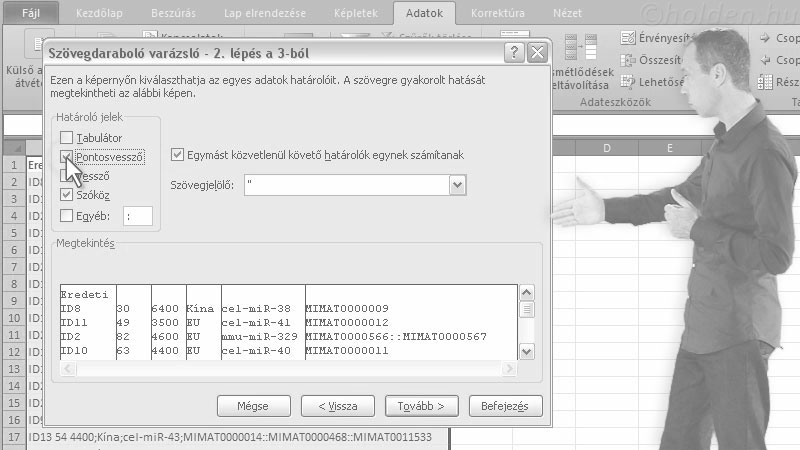Click the Részösszeg icon in ribbon
The width and height of the screenshot is (800, 450).
click(x=765, y=82)
